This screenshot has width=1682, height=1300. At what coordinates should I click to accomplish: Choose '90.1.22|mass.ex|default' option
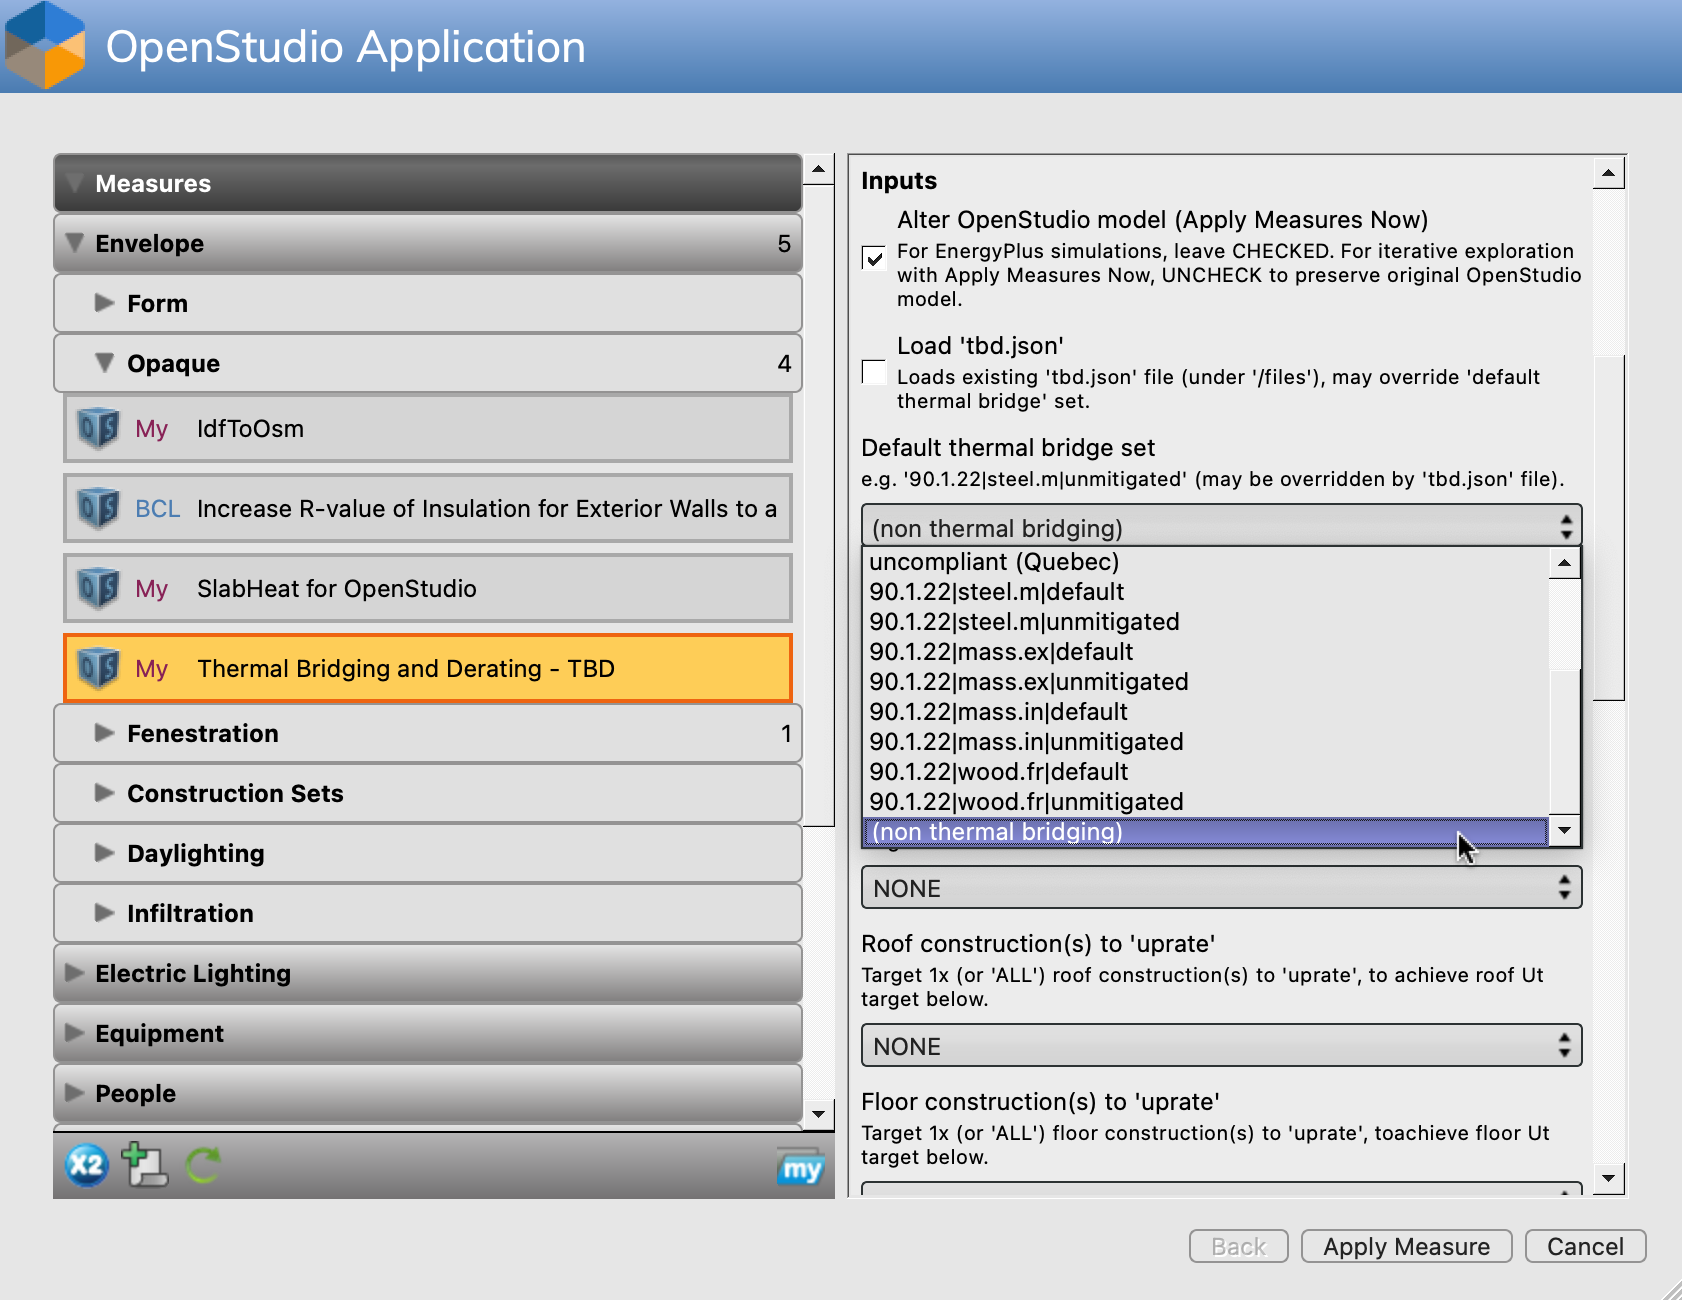[1206, 652]
